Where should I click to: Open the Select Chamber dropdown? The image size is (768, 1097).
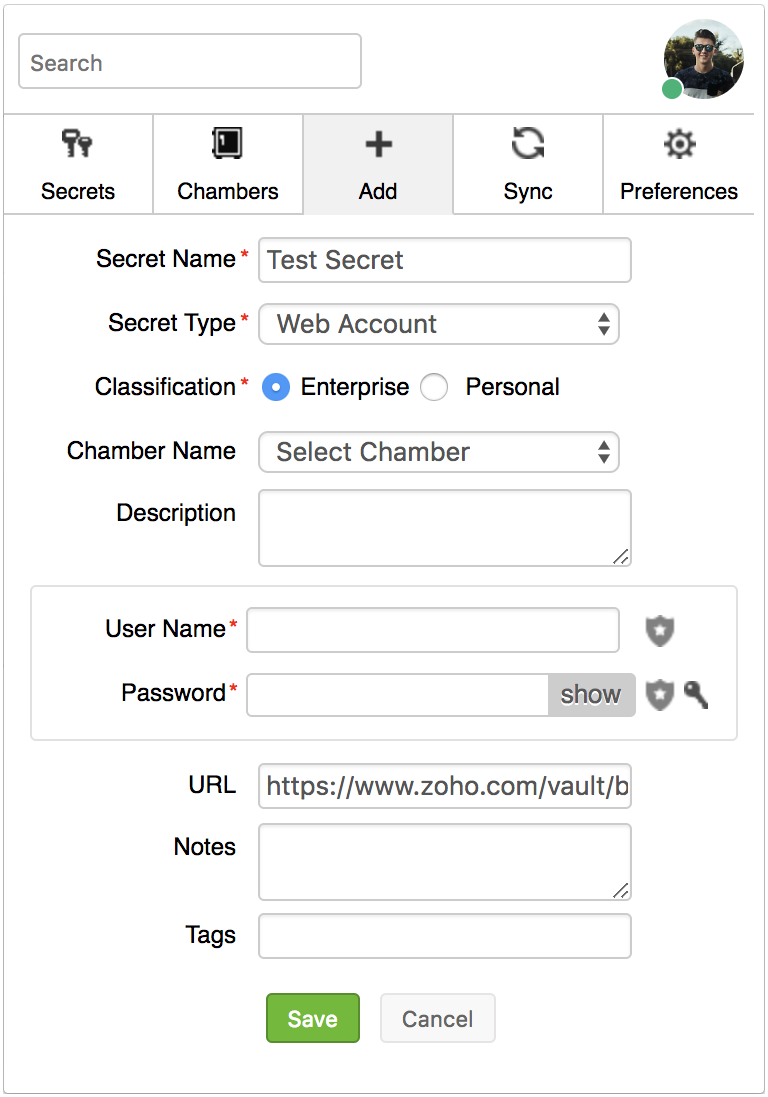[x=439, y=452]
